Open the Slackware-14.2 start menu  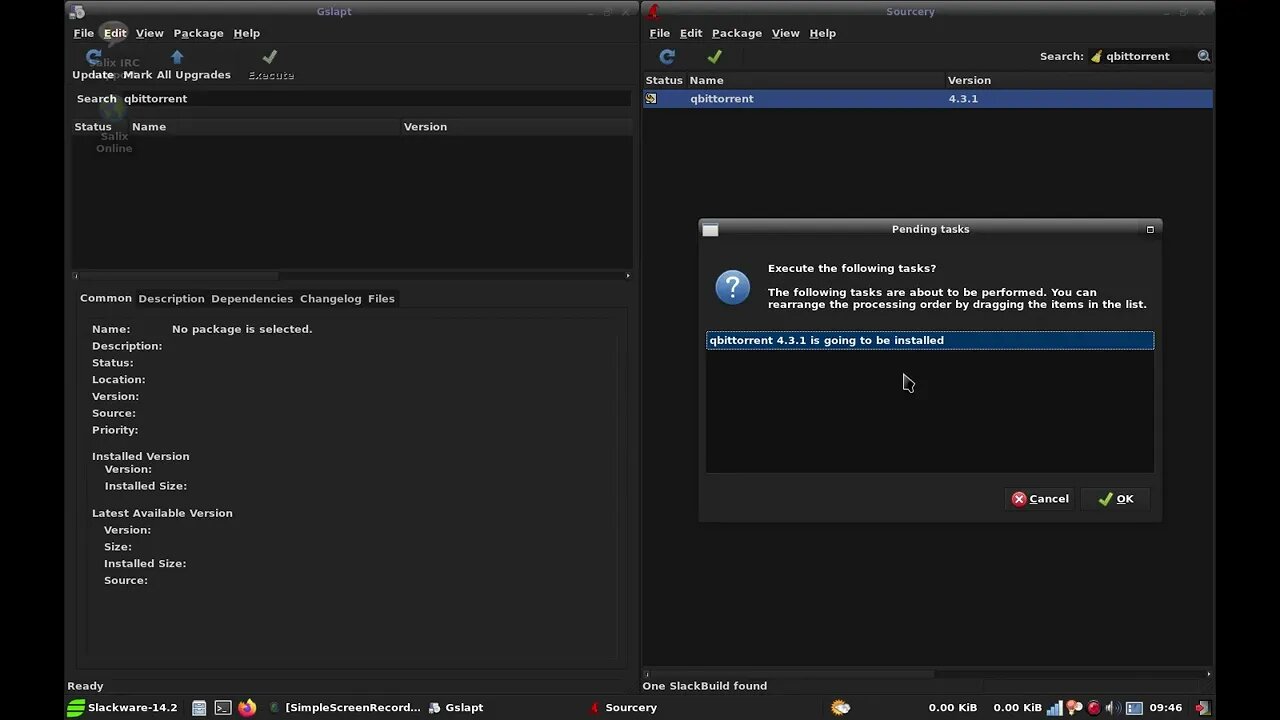pos(122,707)
